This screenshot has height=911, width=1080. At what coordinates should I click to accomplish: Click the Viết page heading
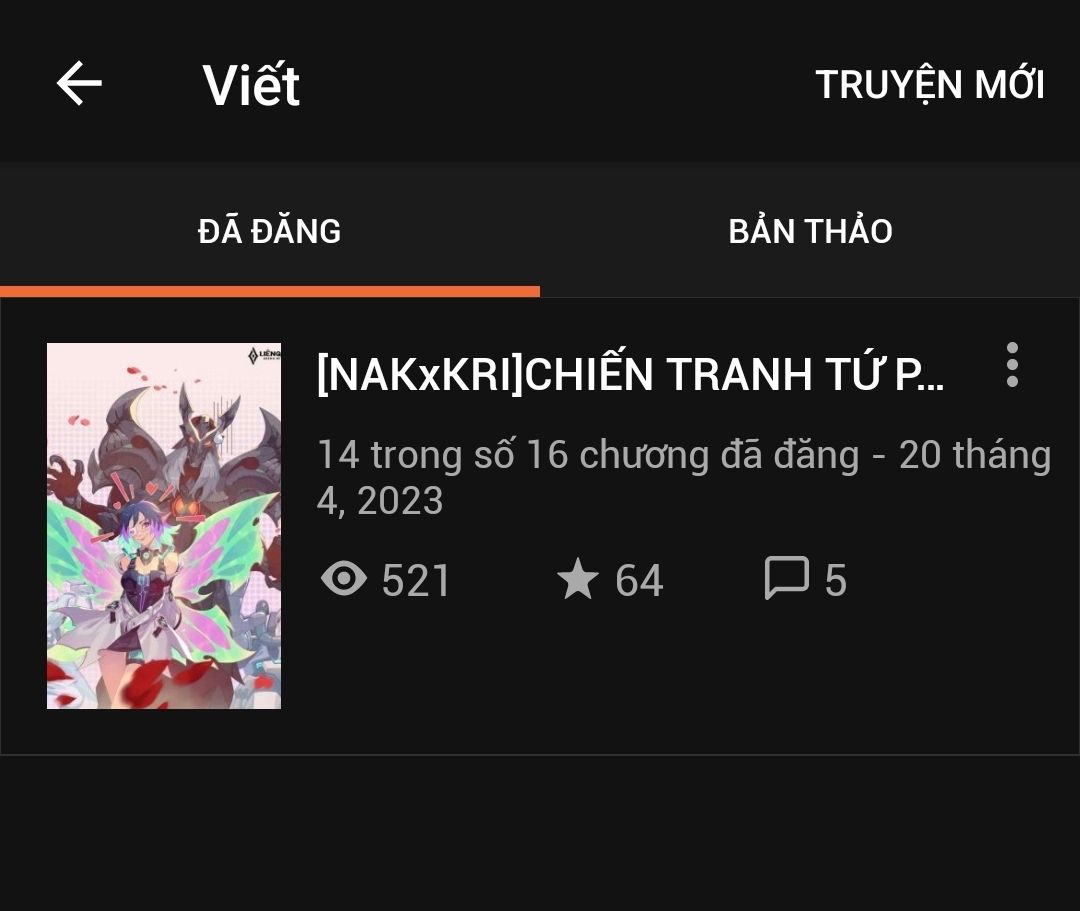coord(251,85)
